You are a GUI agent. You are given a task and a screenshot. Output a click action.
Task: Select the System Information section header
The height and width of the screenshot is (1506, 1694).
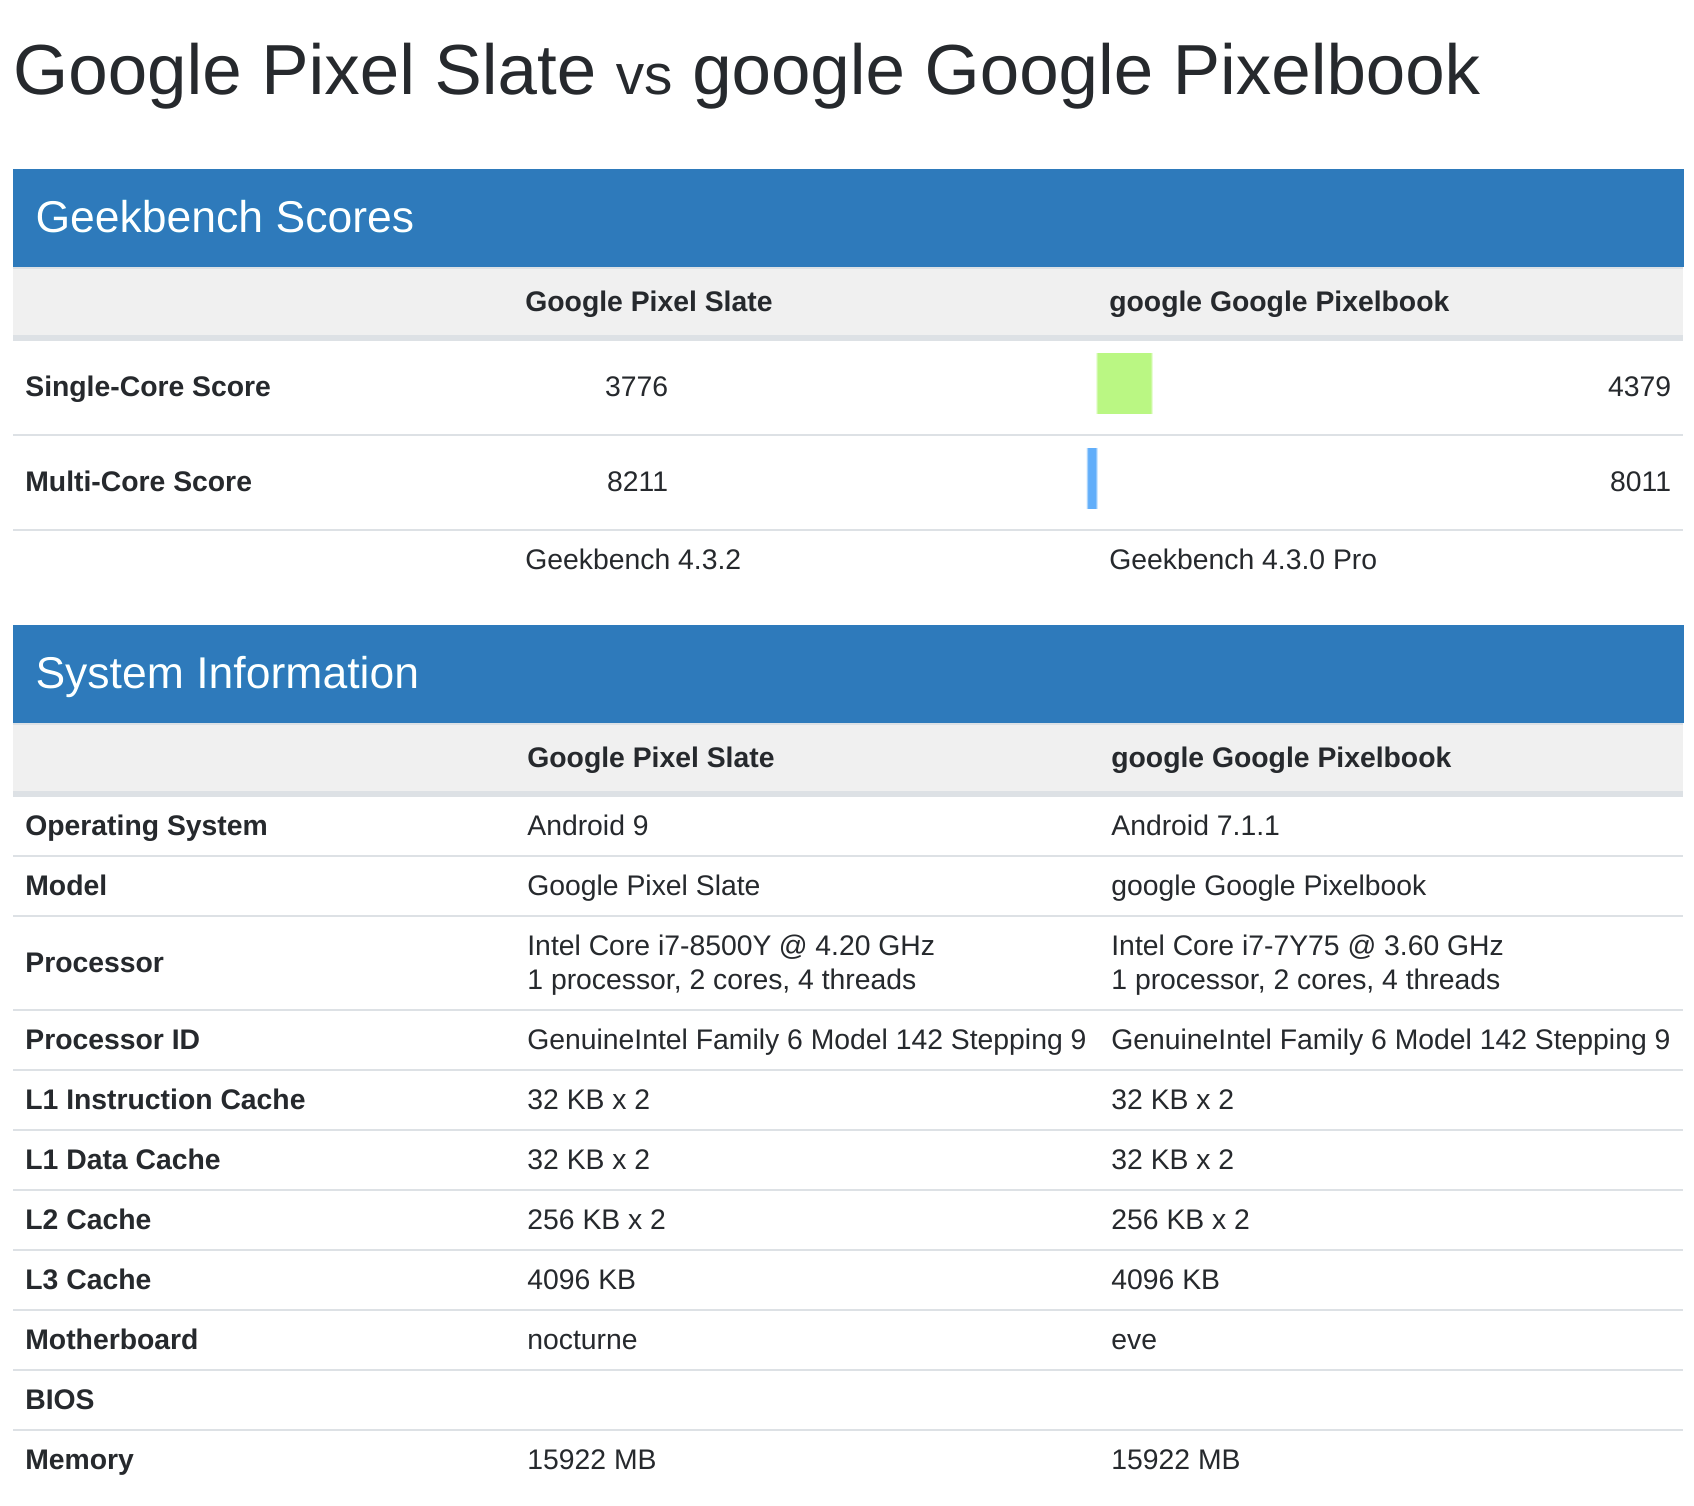[227, 674]
